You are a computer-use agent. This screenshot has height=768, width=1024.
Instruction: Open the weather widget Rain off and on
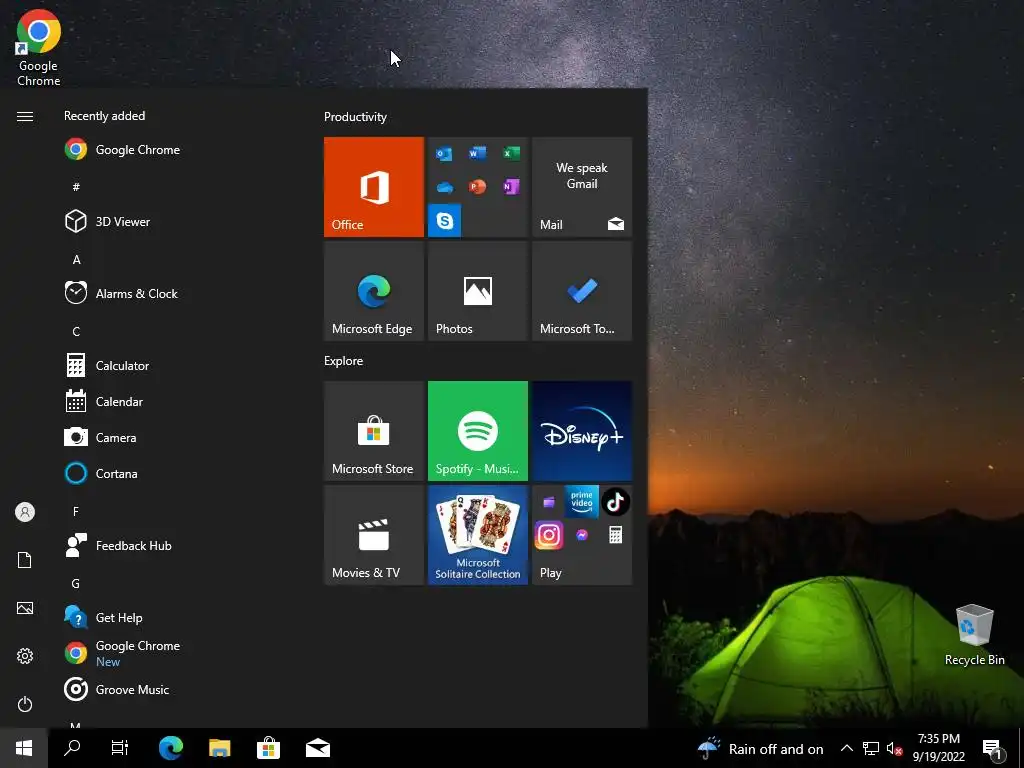pos(761,748)
